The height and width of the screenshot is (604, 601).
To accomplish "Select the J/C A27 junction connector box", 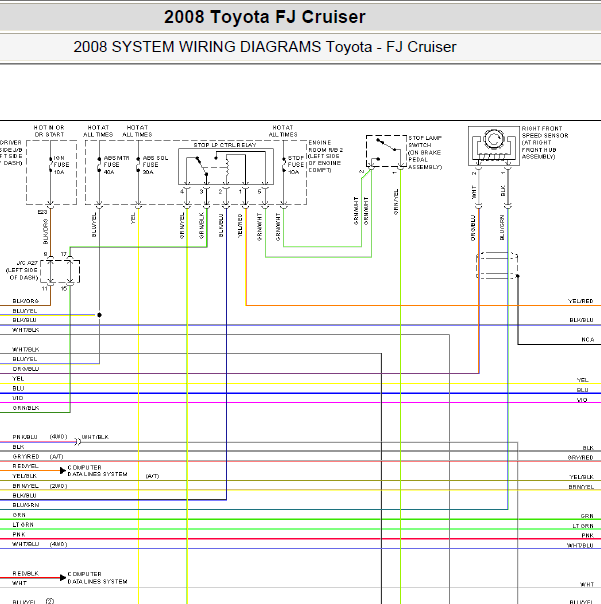I will coord(60,272).
